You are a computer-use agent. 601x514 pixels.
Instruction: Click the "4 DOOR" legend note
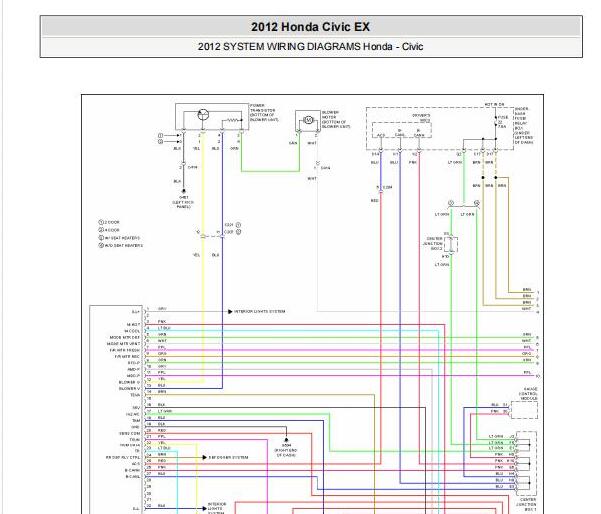[x=109, y=230]
